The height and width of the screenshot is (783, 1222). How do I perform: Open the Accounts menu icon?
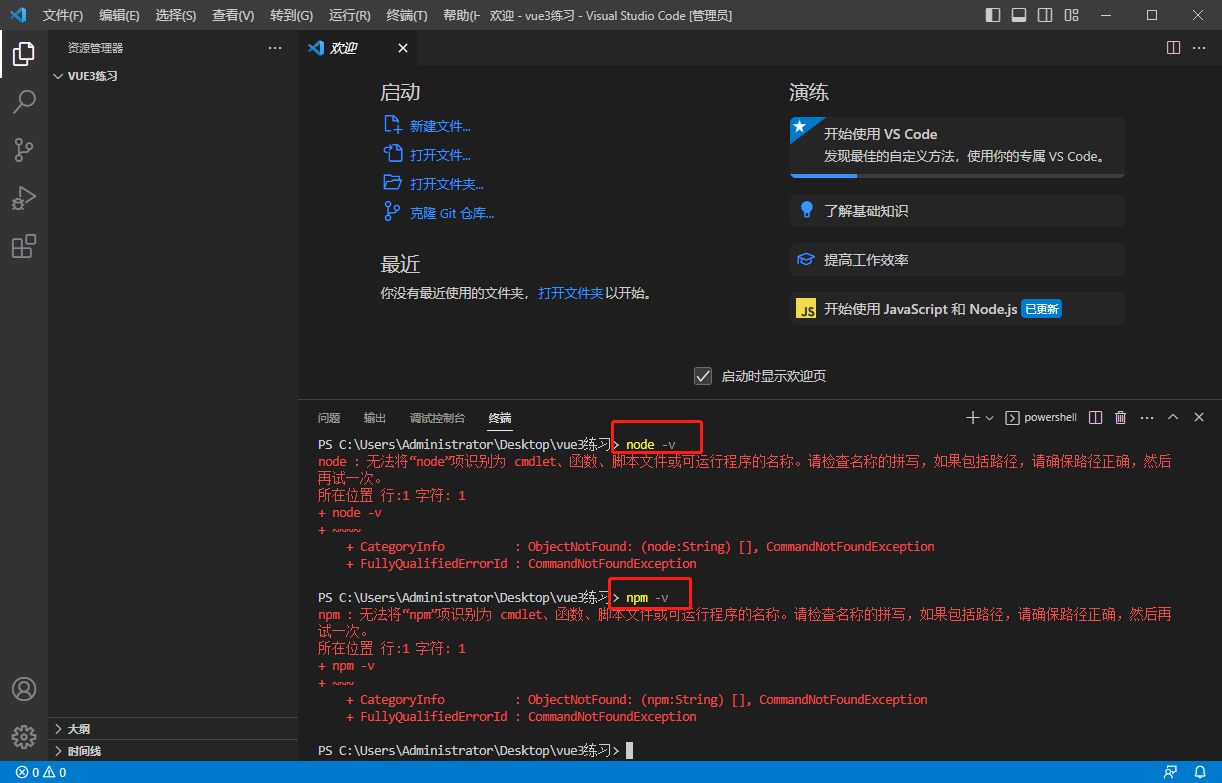point(24,689)
